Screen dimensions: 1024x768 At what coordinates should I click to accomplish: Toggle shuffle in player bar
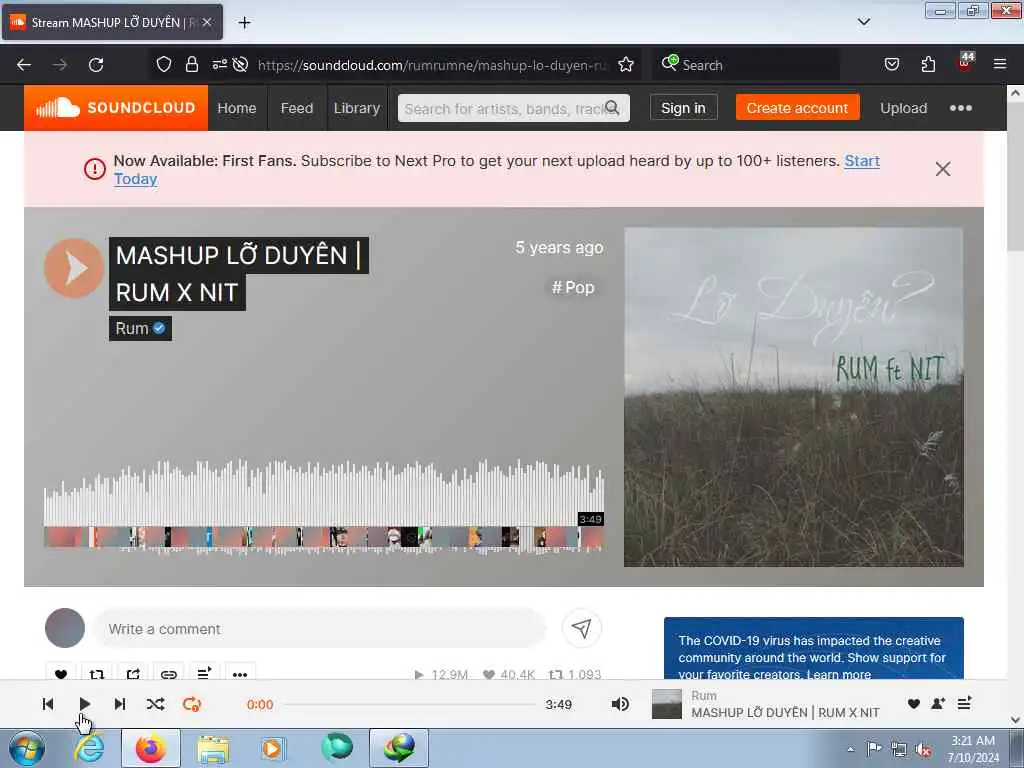coord(155,704)
